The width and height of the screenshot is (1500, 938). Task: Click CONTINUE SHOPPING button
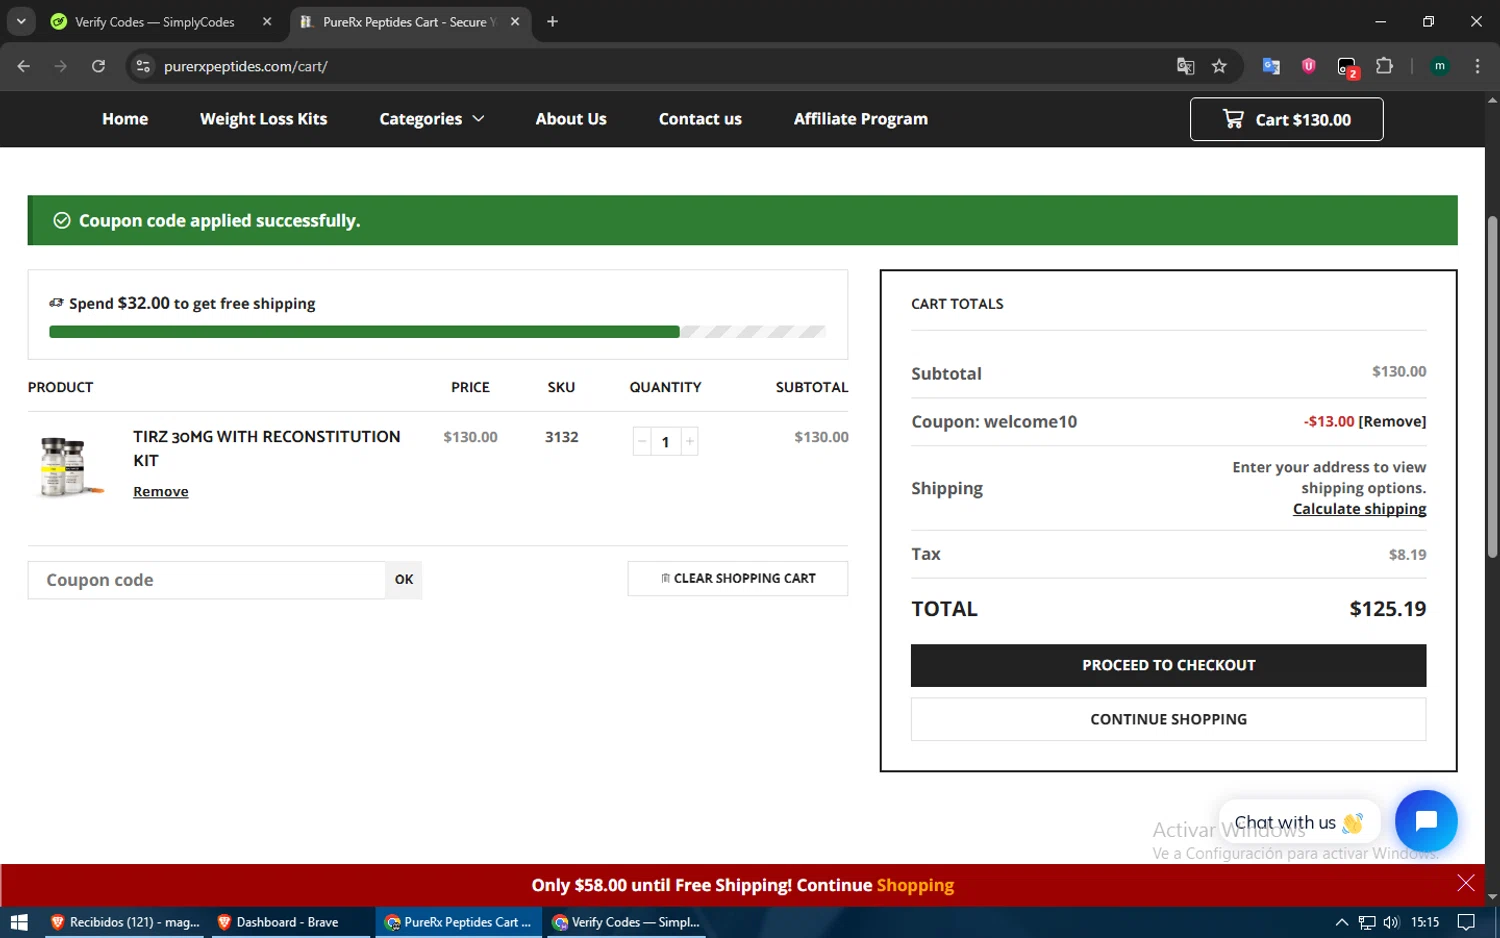point(1168,719)
